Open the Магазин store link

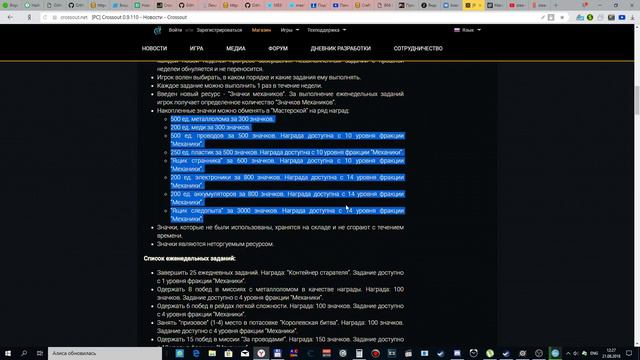pyautogui.click(x=261, y=30)
